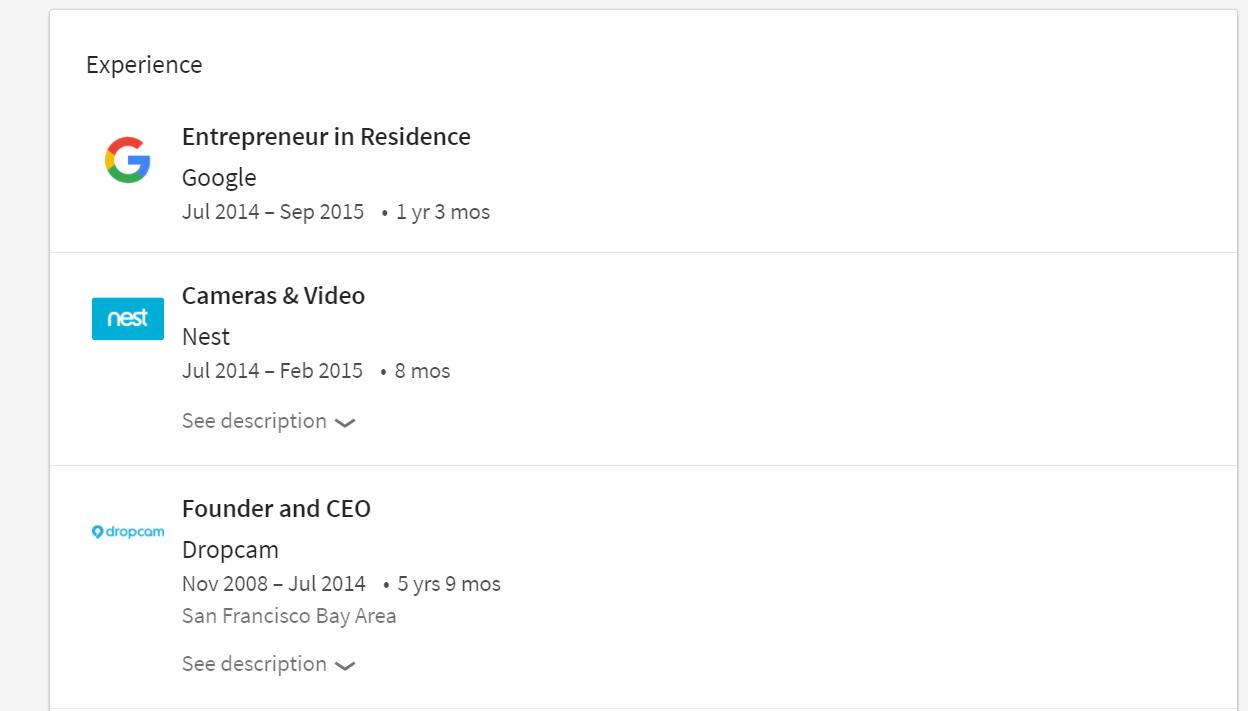Click the Experience section heading
The height and width of the screenshot is (711, 1248).
coord(144,65)
